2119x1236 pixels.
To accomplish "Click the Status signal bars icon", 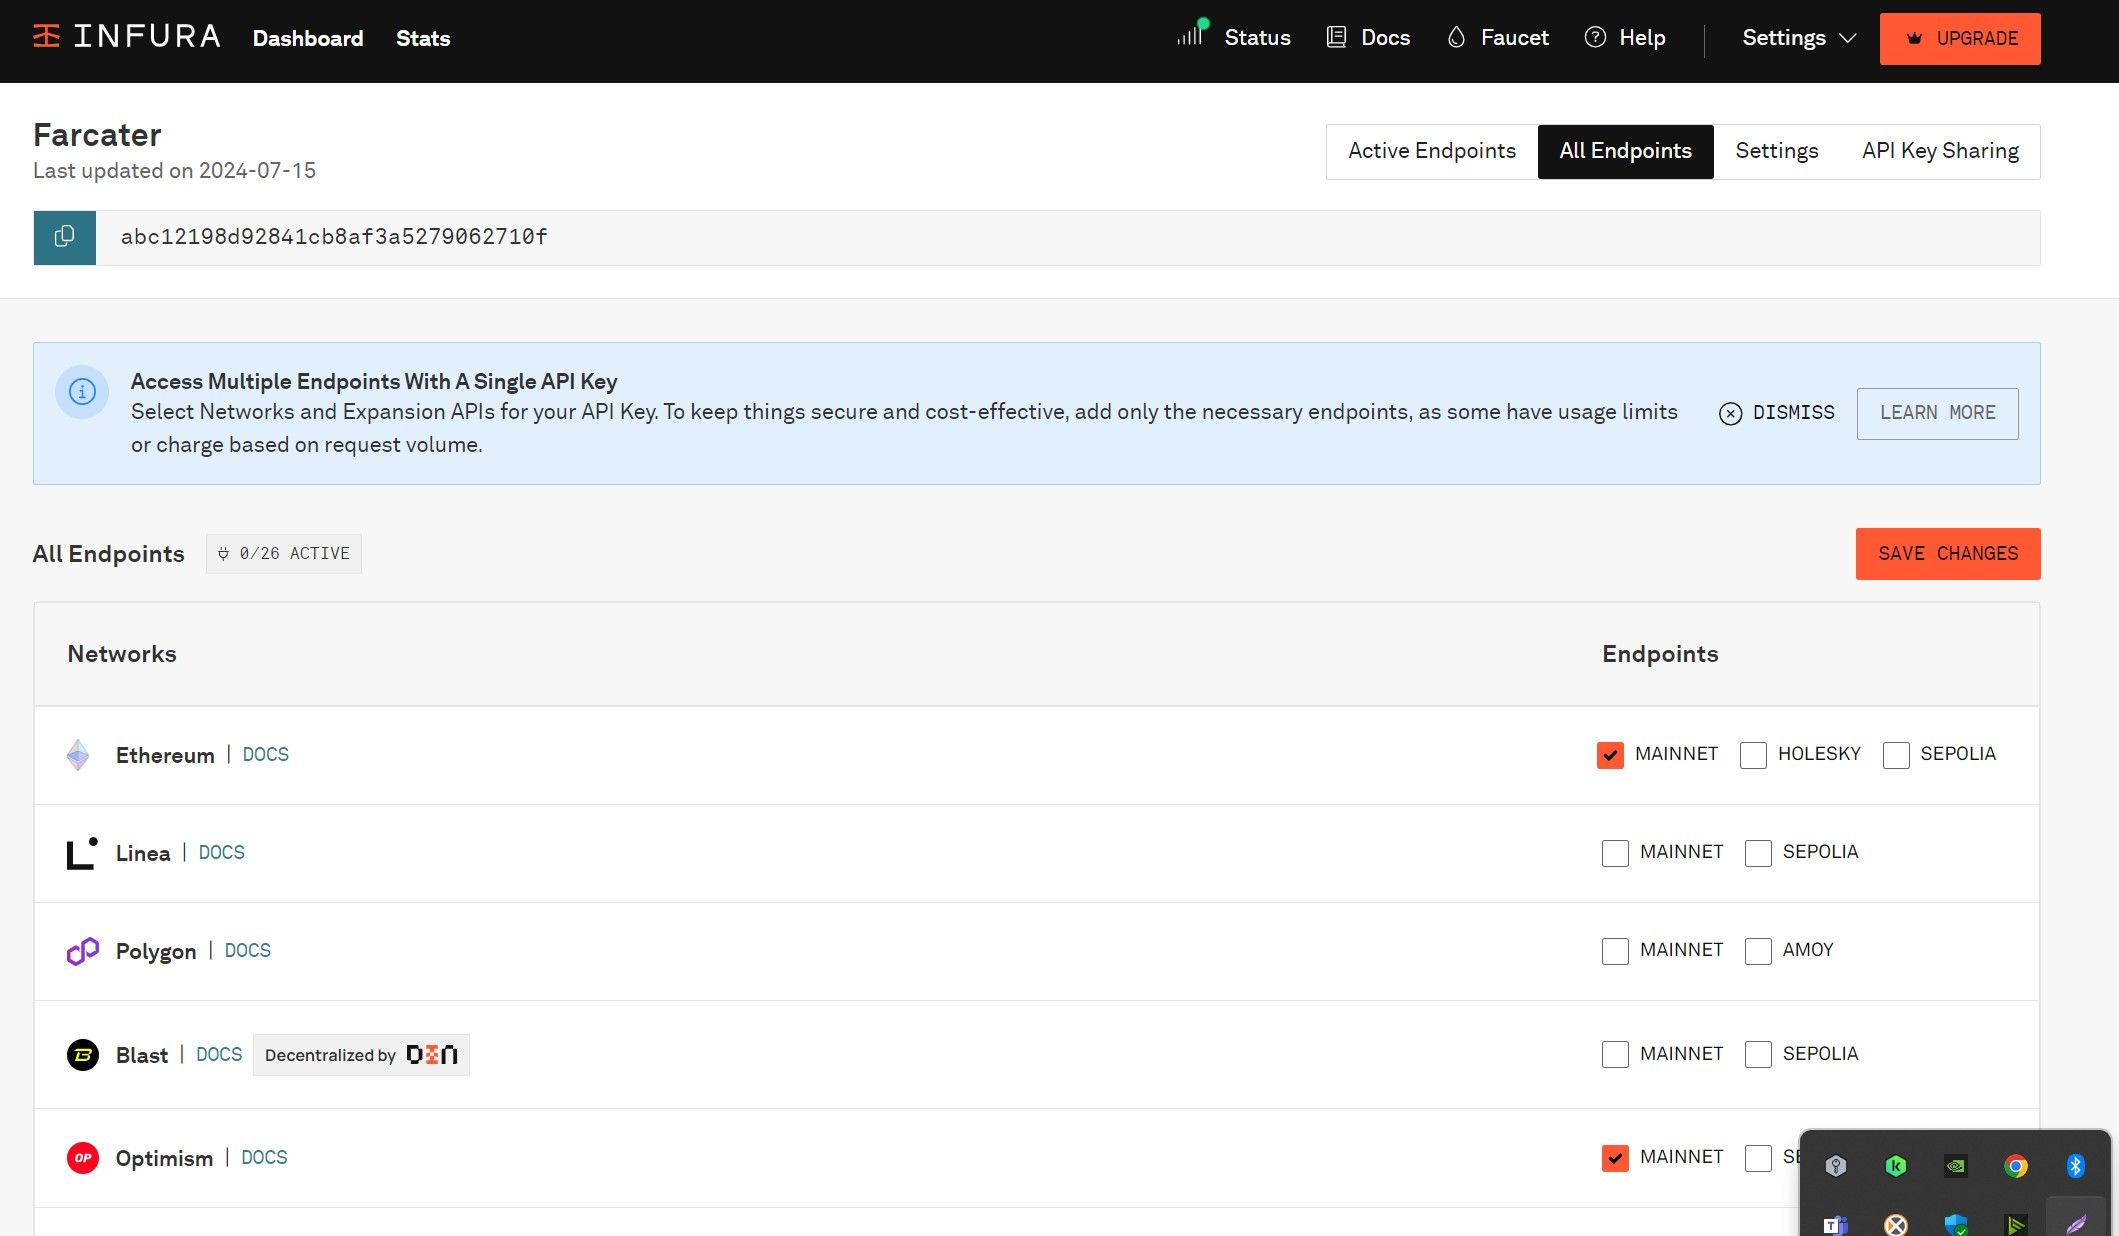I will 1192,34.
